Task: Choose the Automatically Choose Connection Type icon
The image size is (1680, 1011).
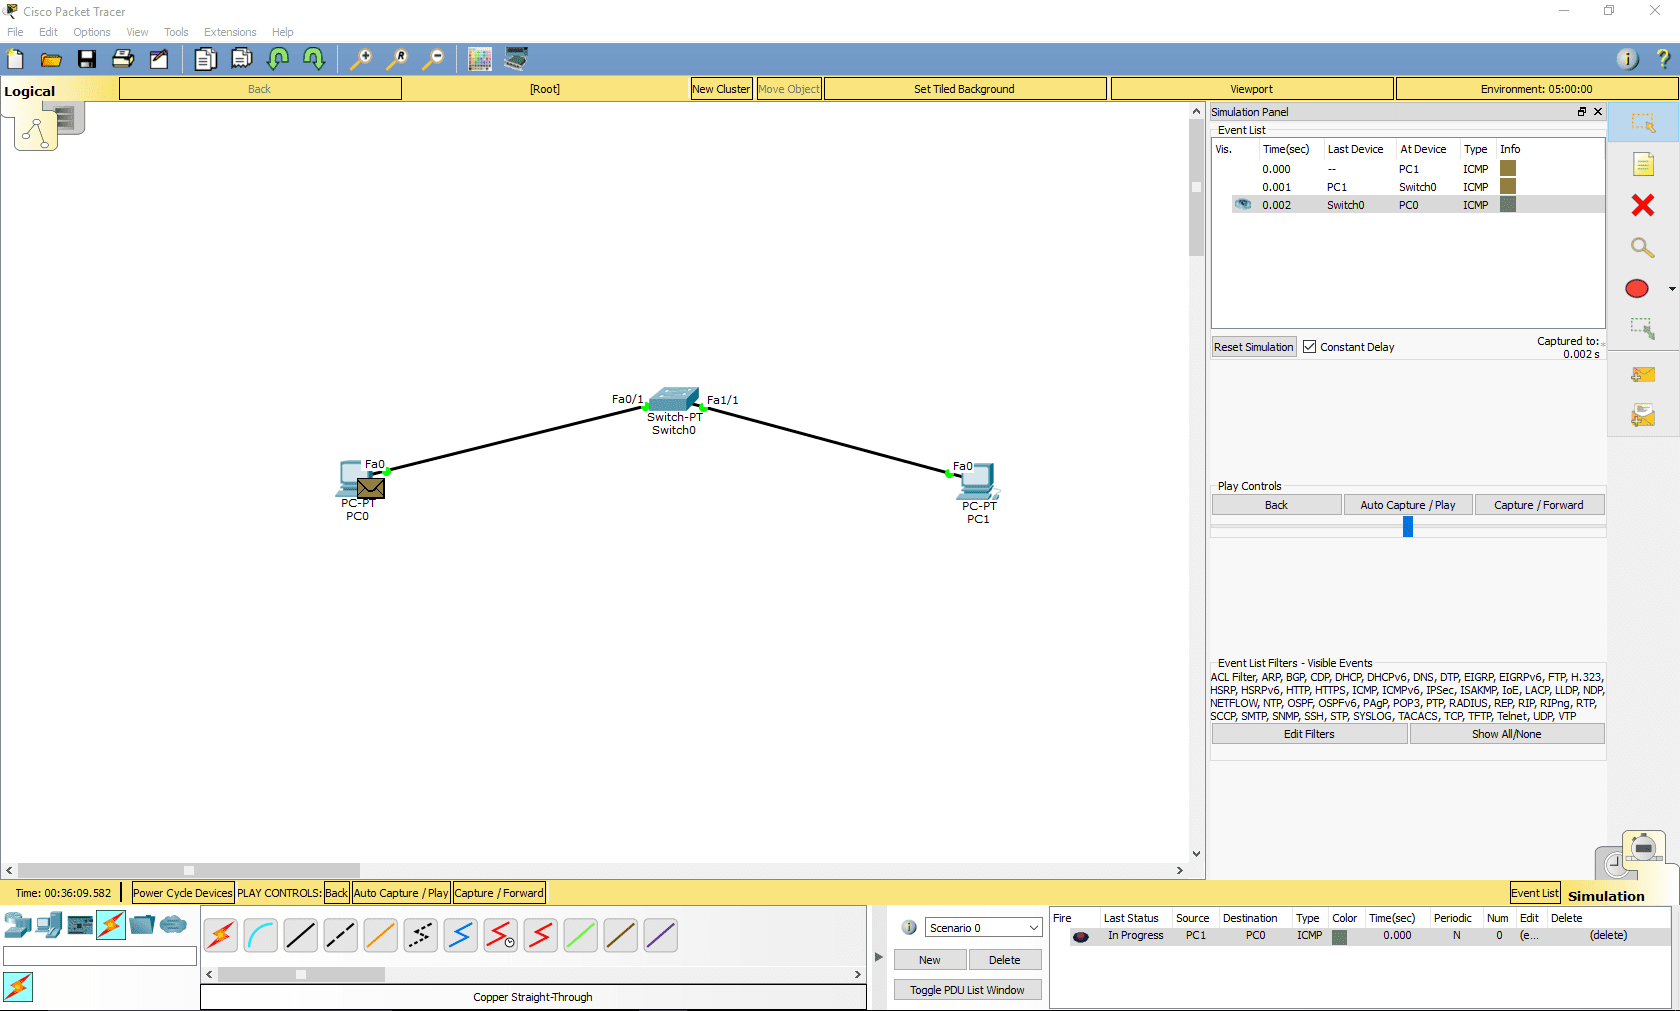Action: (x=221, y=936)
